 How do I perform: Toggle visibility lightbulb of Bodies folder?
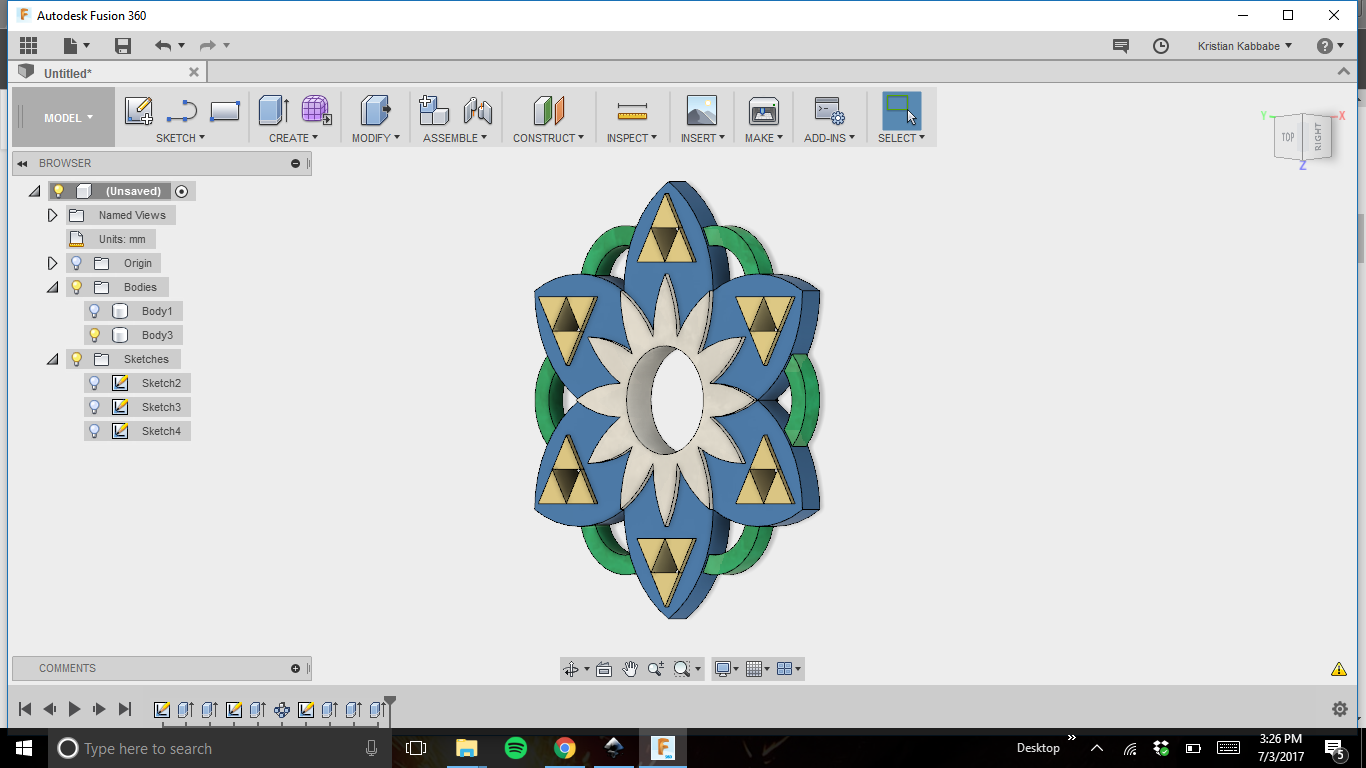(76, 287)
